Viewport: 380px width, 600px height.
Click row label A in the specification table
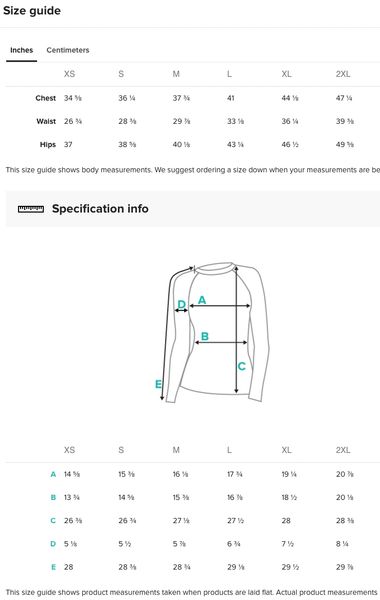(x=53, y=474)
